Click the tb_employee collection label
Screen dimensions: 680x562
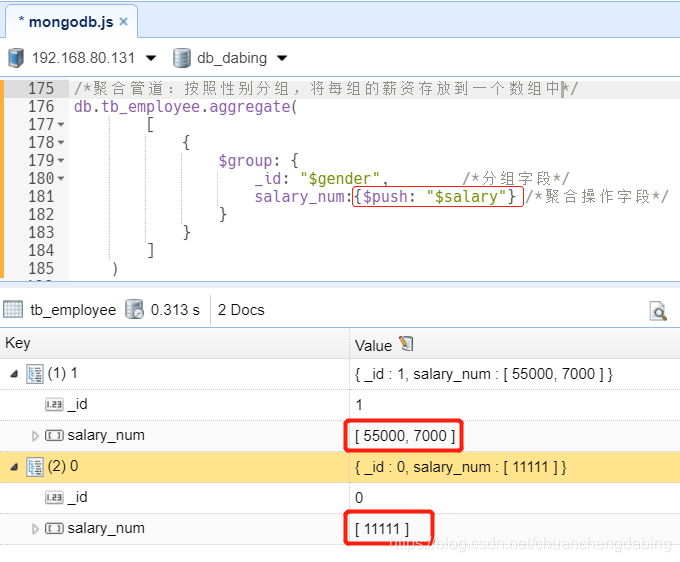(73, 310)
